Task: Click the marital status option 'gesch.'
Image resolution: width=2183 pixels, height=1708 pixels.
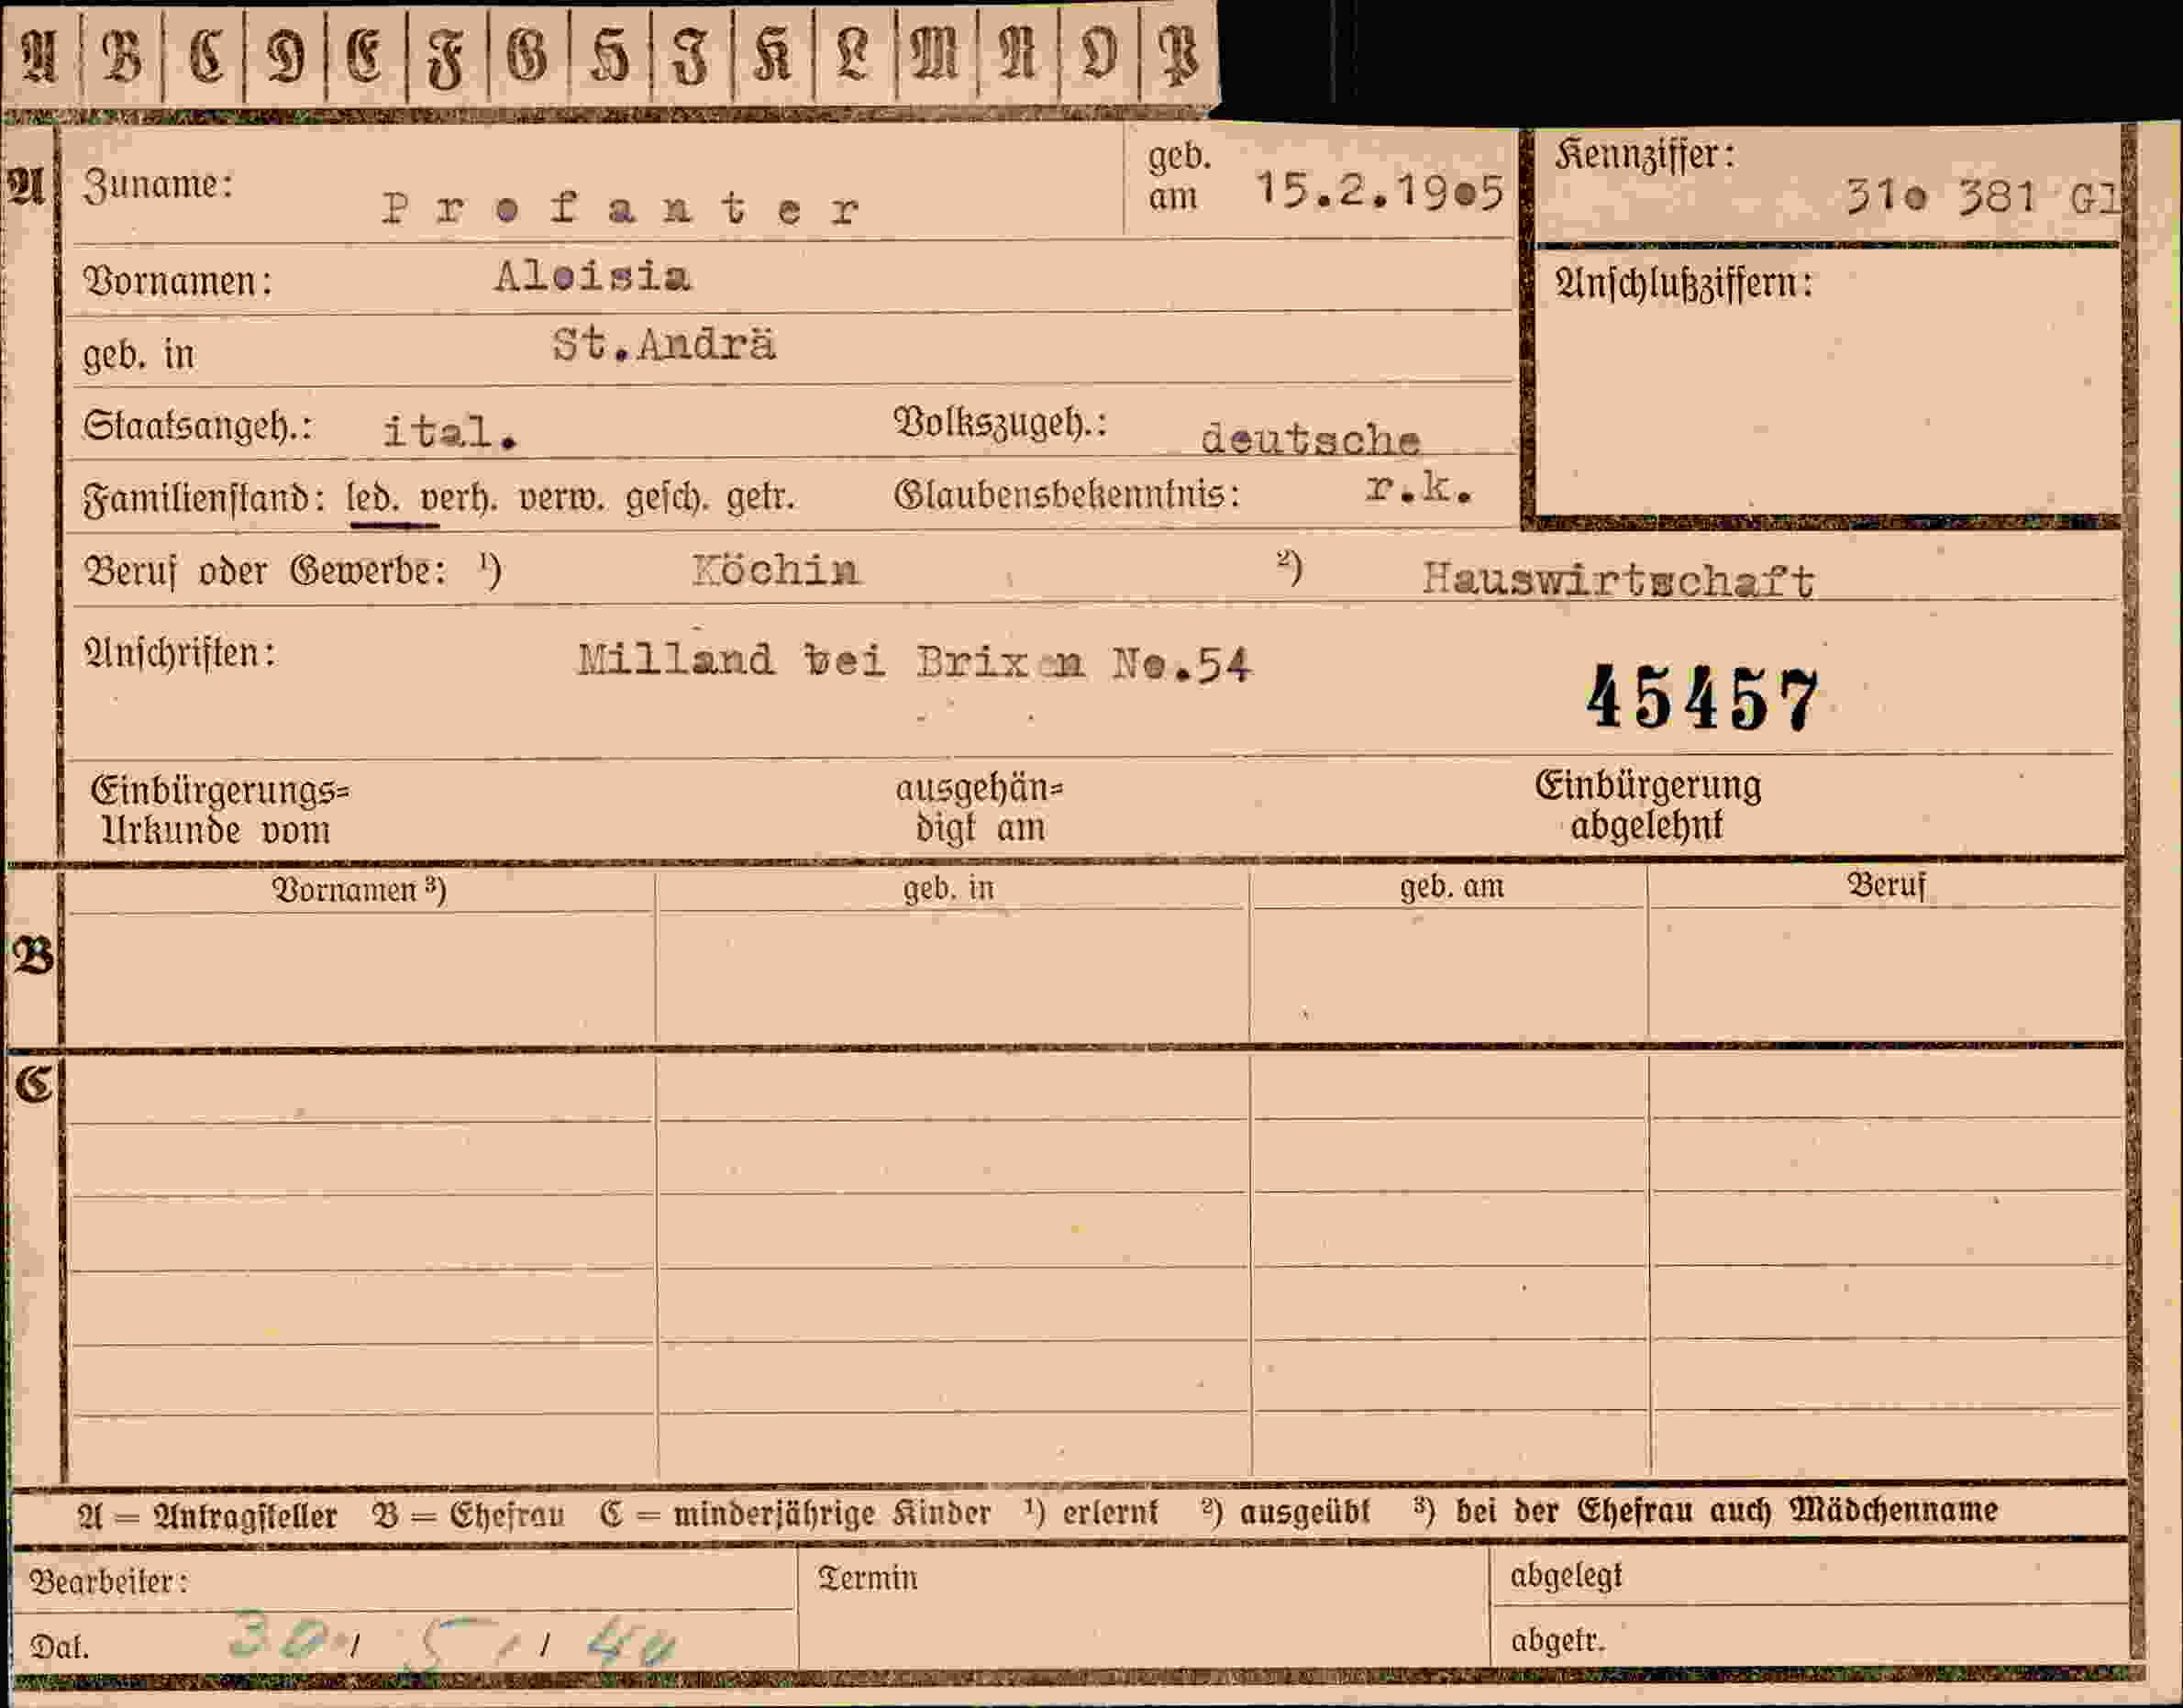Action: (x=666, y=497)
